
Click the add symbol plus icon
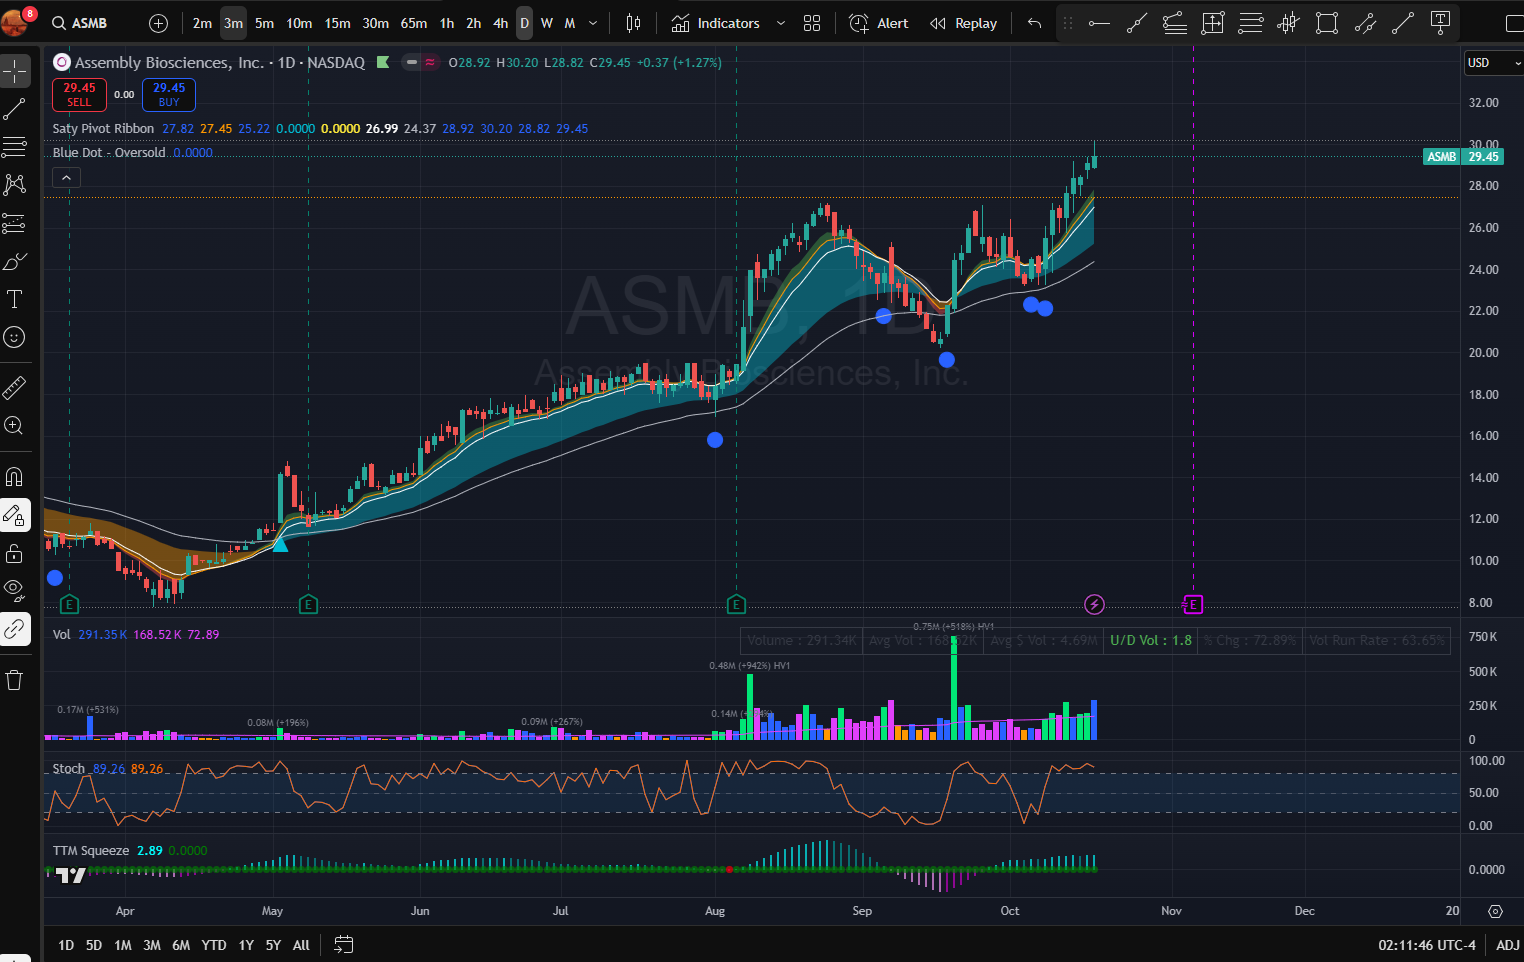158,23
